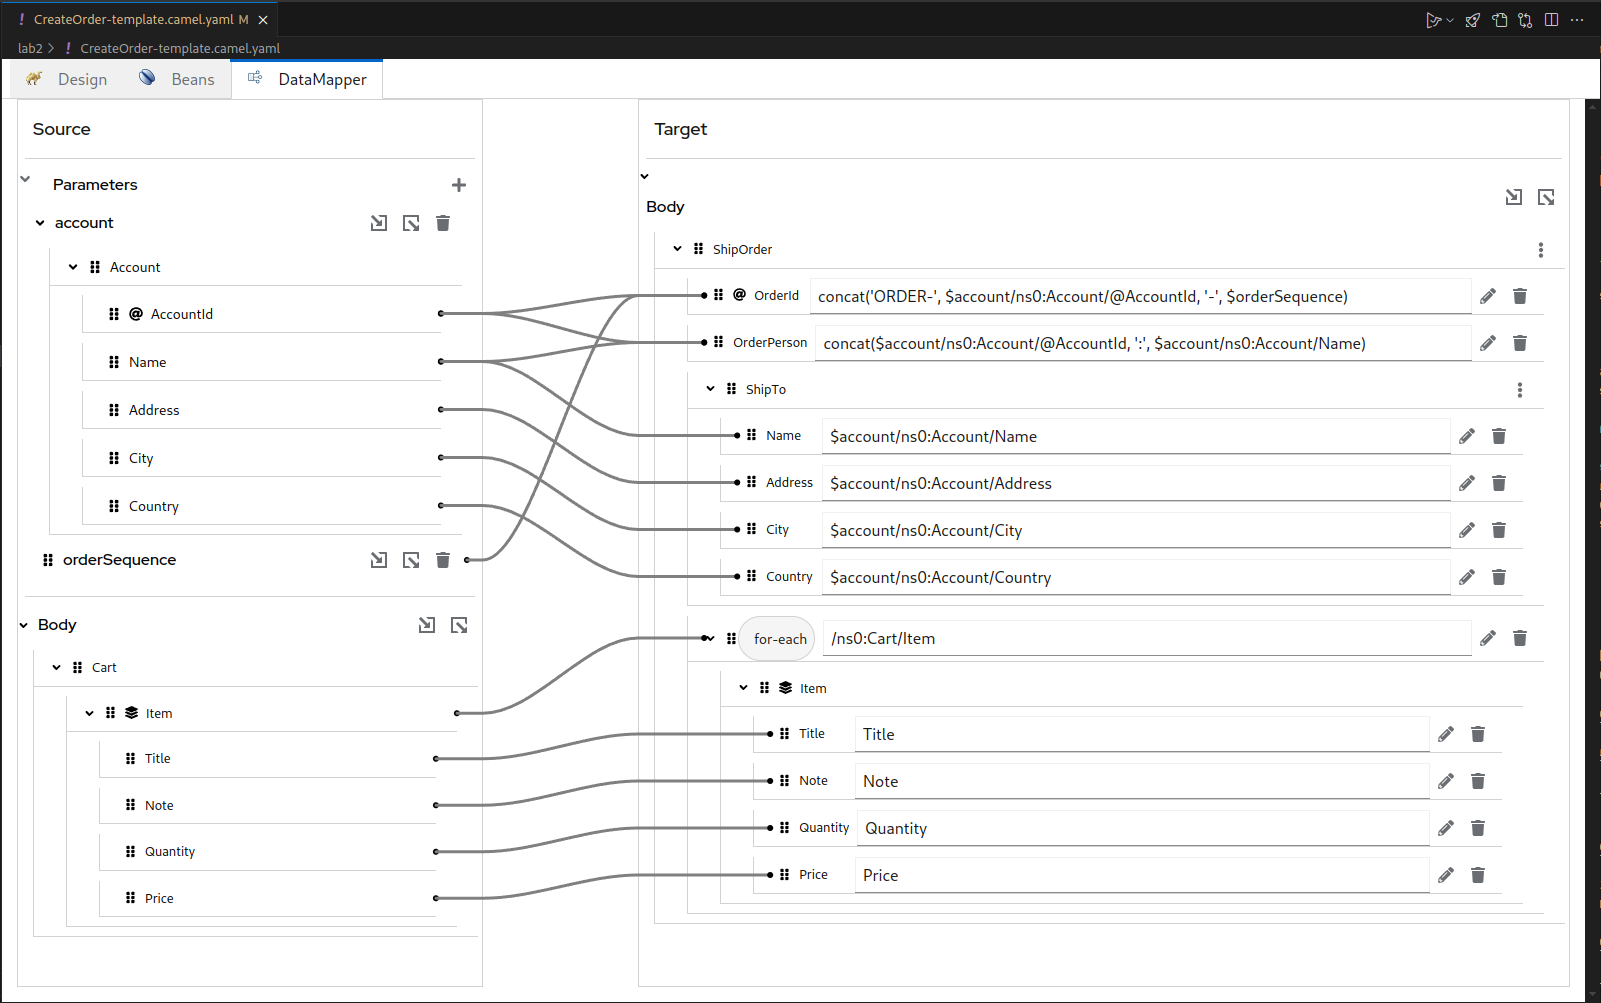Click the Quantity mapping connection endpoint
1601x1003 pixels.
pyautogui.click(x=434, y=851)
